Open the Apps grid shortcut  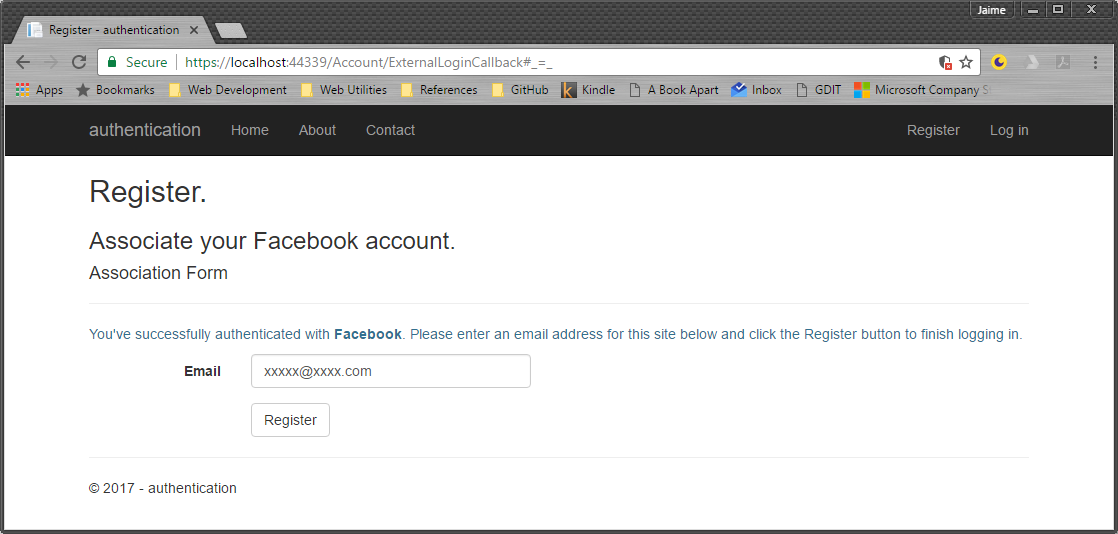pyautogui.click(x=39, y=90)
